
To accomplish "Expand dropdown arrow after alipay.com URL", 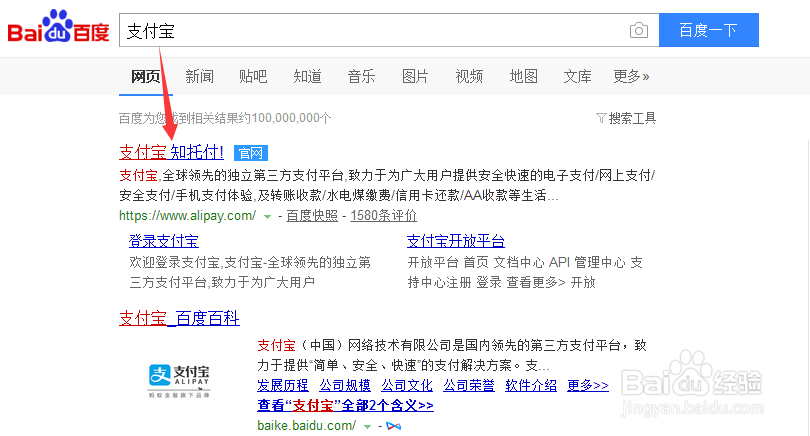I will pos(268,216).
